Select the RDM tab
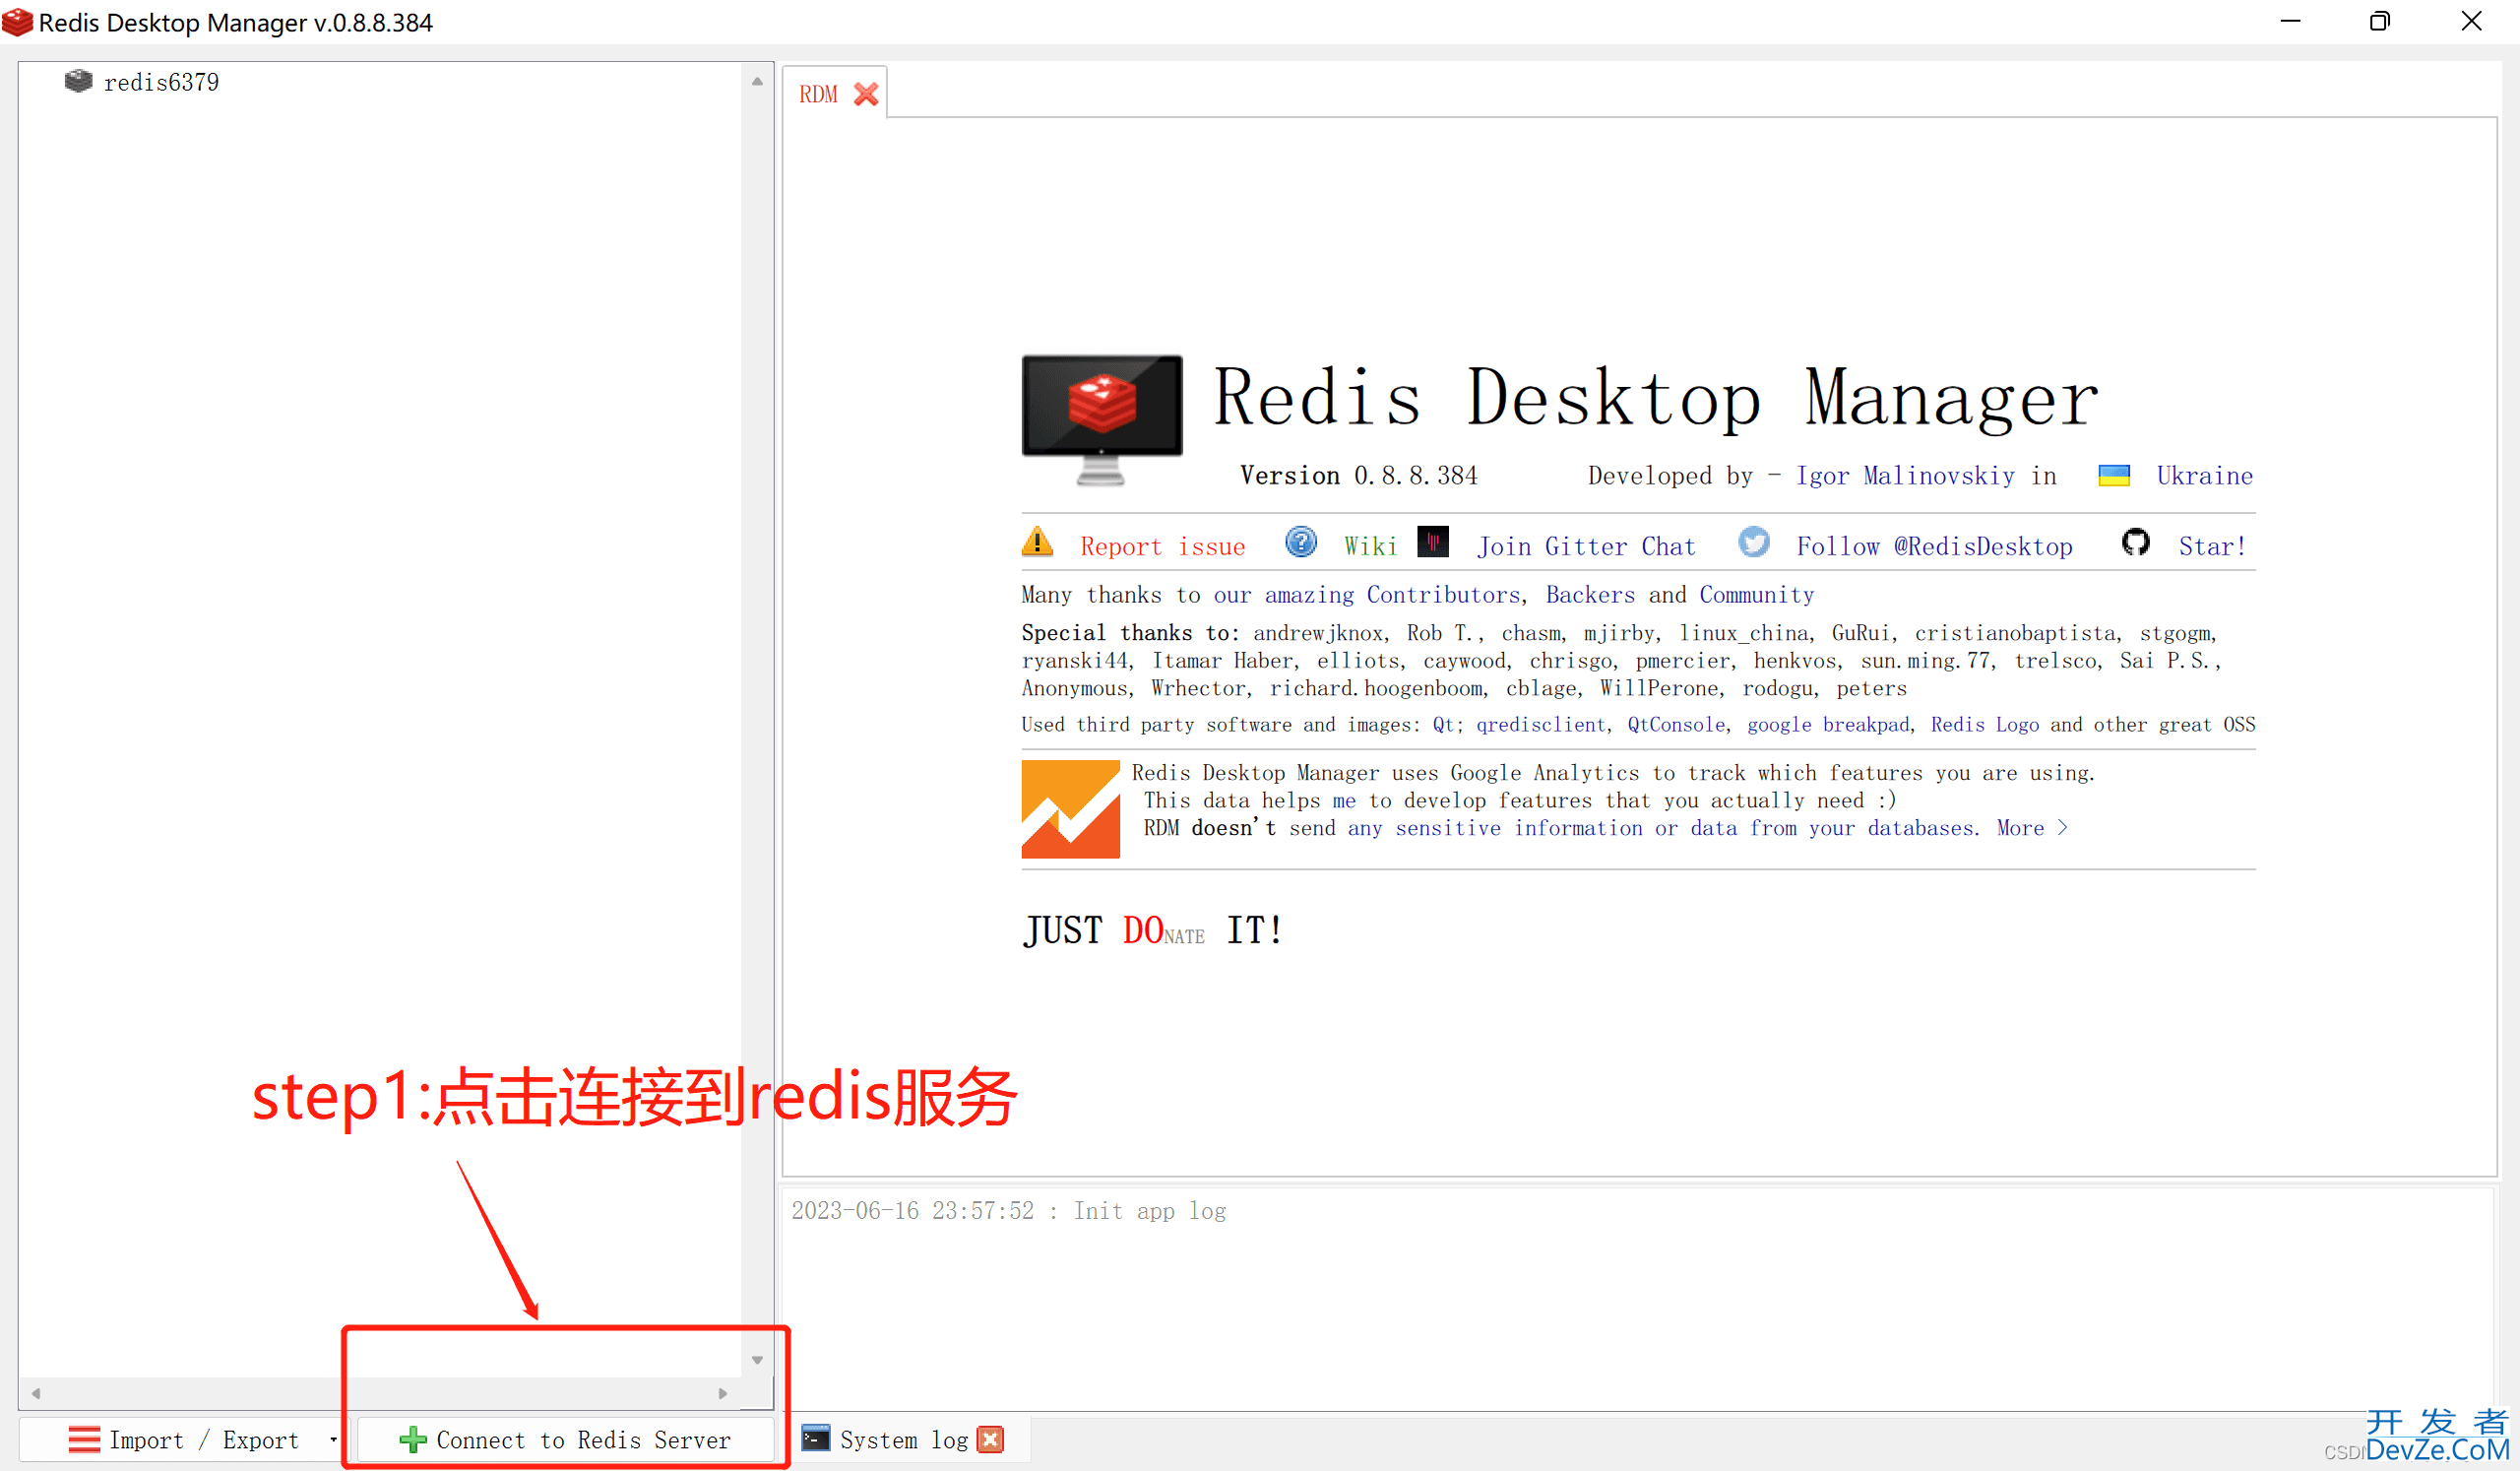The width and height of the screenshot is (2520, 1471). pyautogui.click(x=818, y=94)
